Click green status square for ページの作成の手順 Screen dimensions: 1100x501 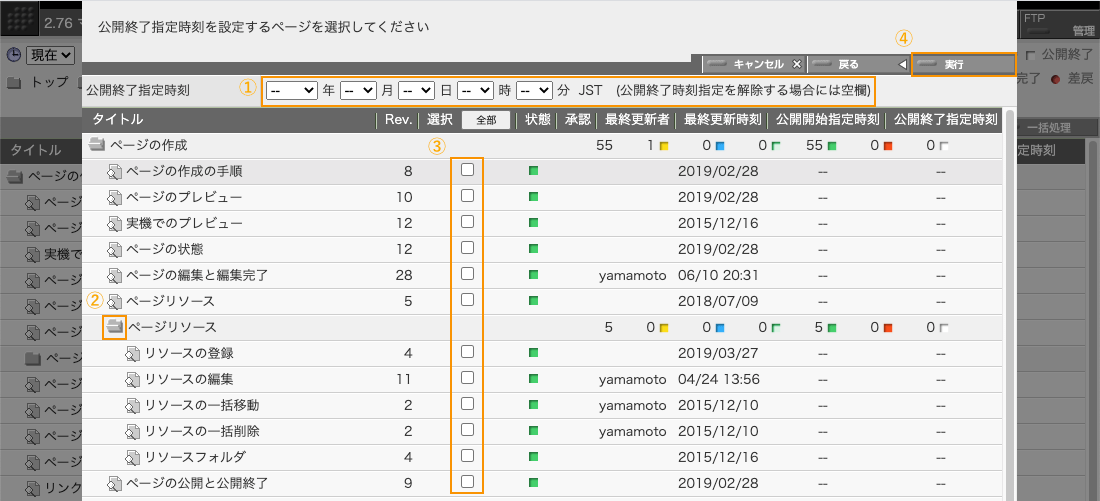533,171
